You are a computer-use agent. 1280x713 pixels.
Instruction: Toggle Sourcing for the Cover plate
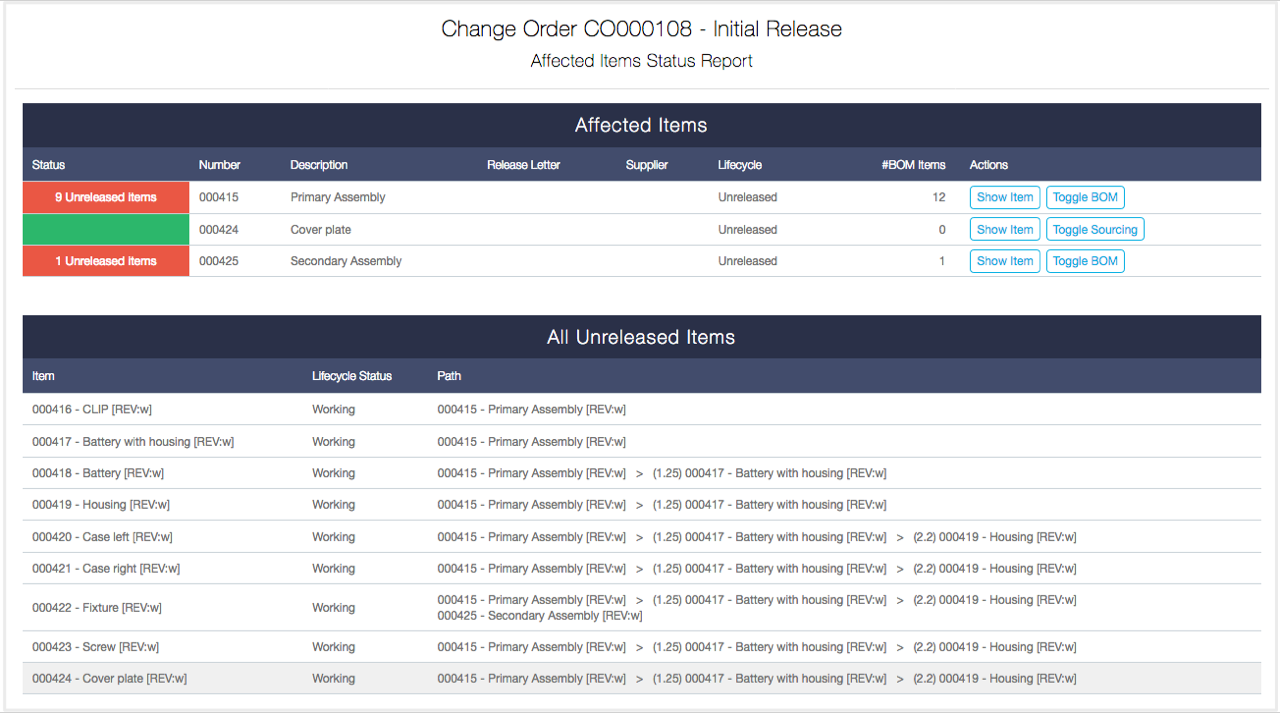[1094, 229]
